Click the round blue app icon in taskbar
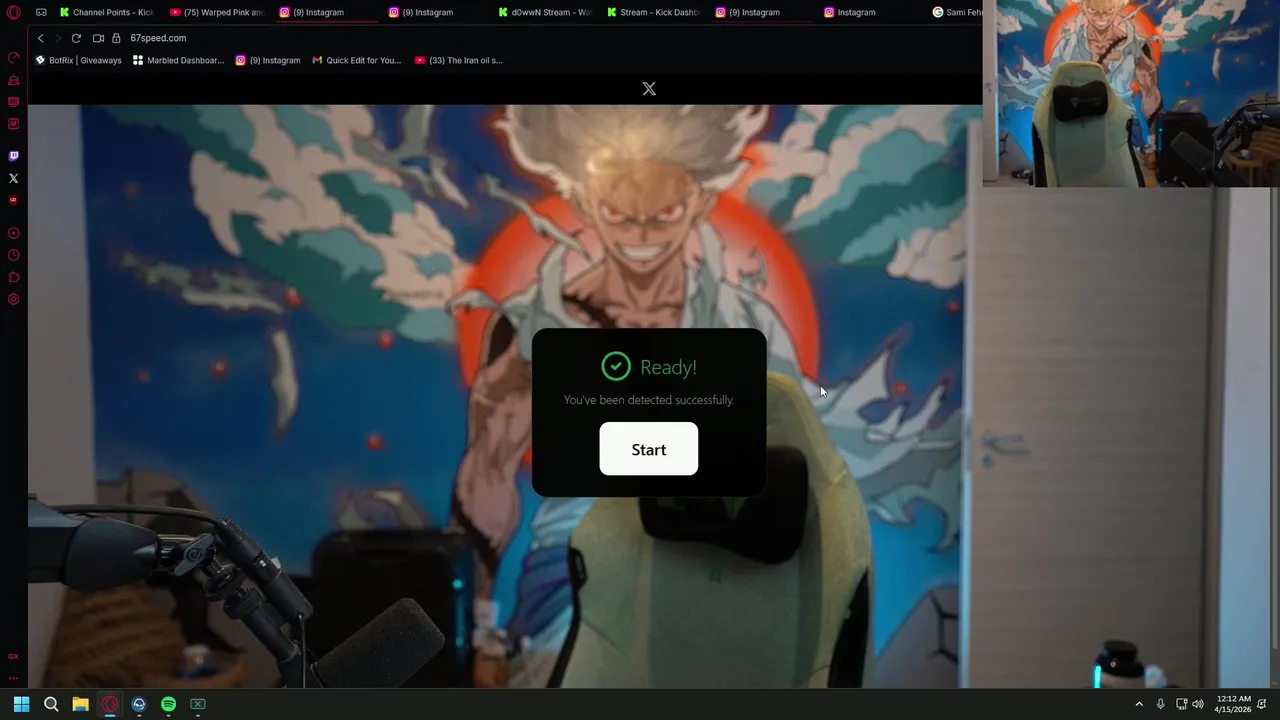1280x720 pixels. click(139, 704)
